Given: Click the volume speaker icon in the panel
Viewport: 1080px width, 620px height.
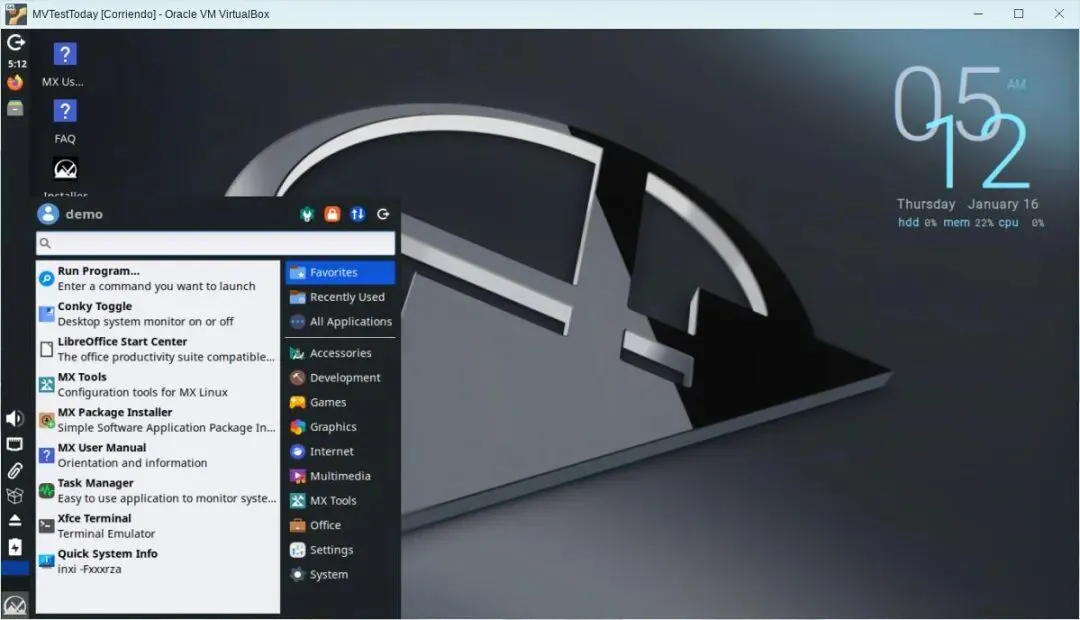Looking at the screenshot, I should click(x=14, y=418).
